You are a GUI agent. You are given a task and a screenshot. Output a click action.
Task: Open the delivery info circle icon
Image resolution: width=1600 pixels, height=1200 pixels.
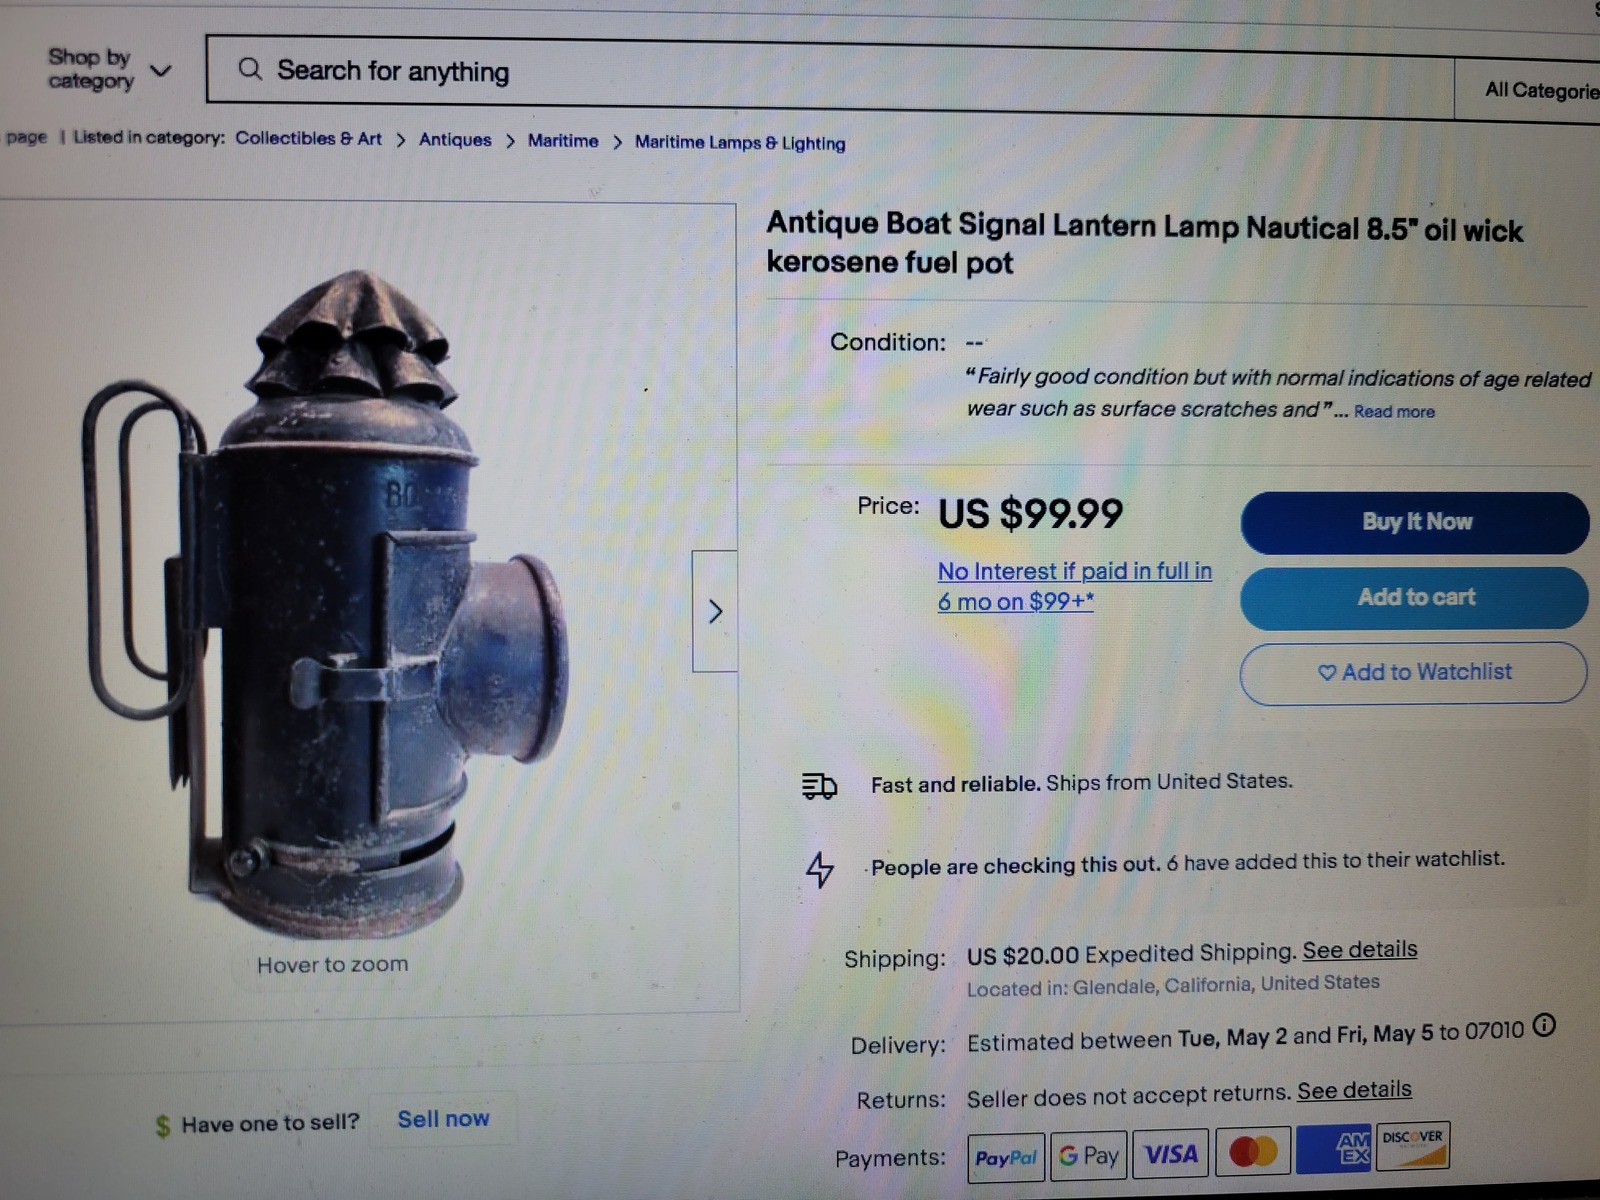coord(1544,1025)
